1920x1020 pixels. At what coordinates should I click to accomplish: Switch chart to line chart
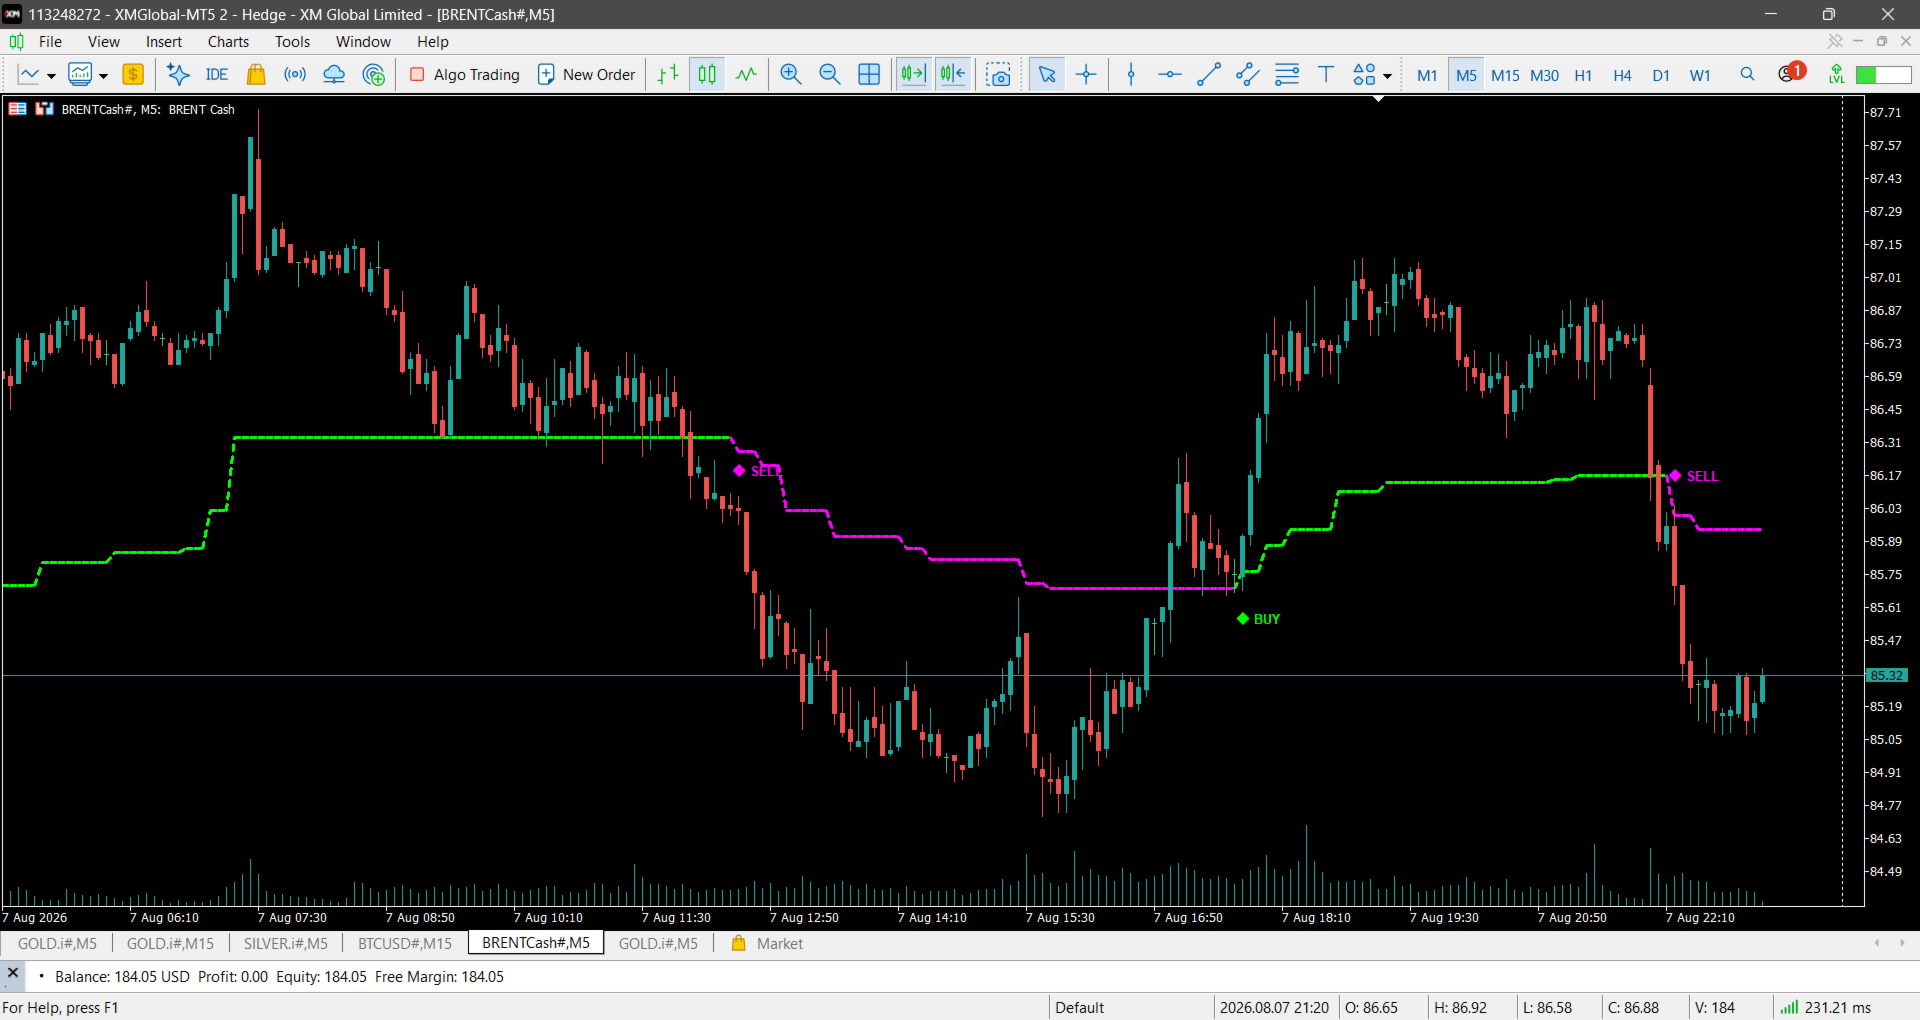pyautogui.click(x=746, y=75)
